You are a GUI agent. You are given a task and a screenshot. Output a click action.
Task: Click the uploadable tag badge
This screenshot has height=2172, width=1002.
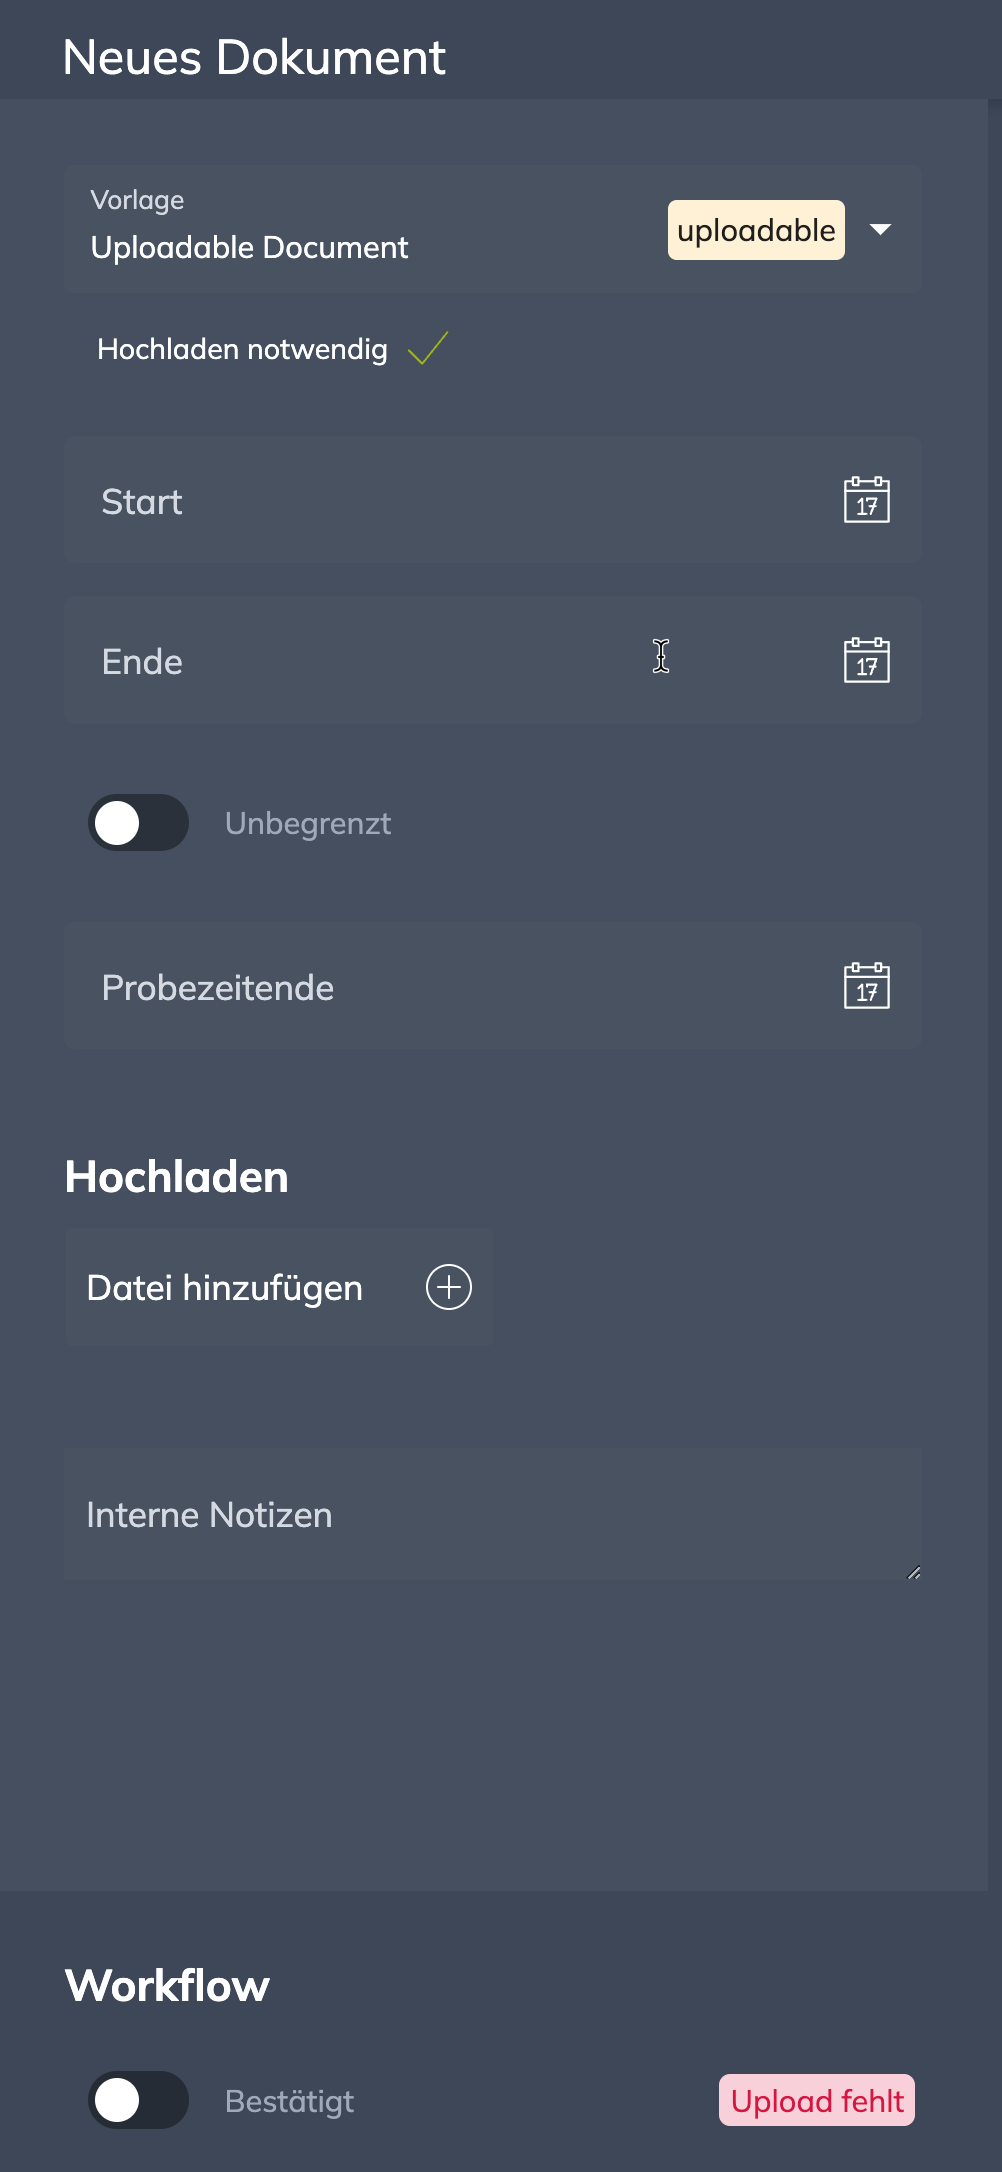click(x=756, y=230)
